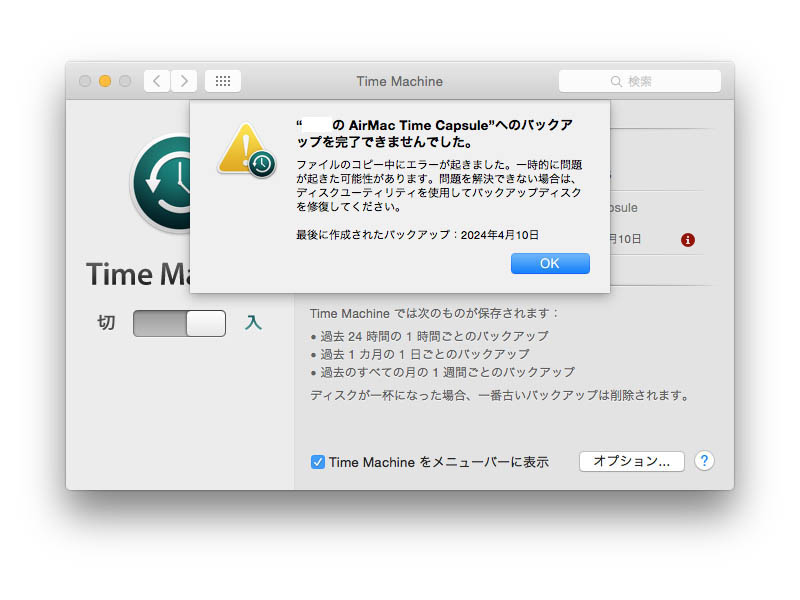Click the window title Time Machine
Viewport: 800px width, 600px height.
click(x=399, y=81)
